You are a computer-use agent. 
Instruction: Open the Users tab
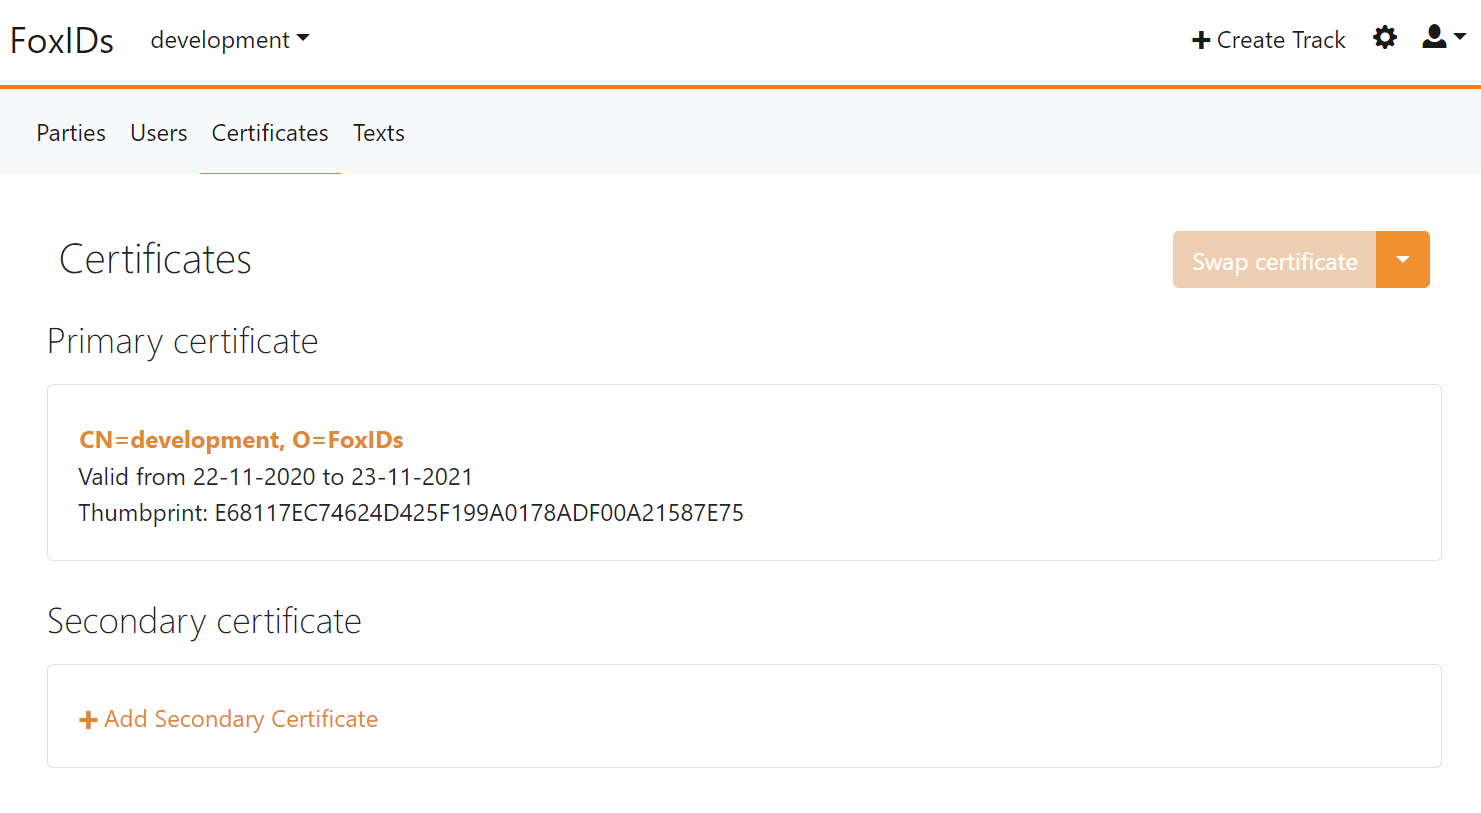(x=158, y=132)
